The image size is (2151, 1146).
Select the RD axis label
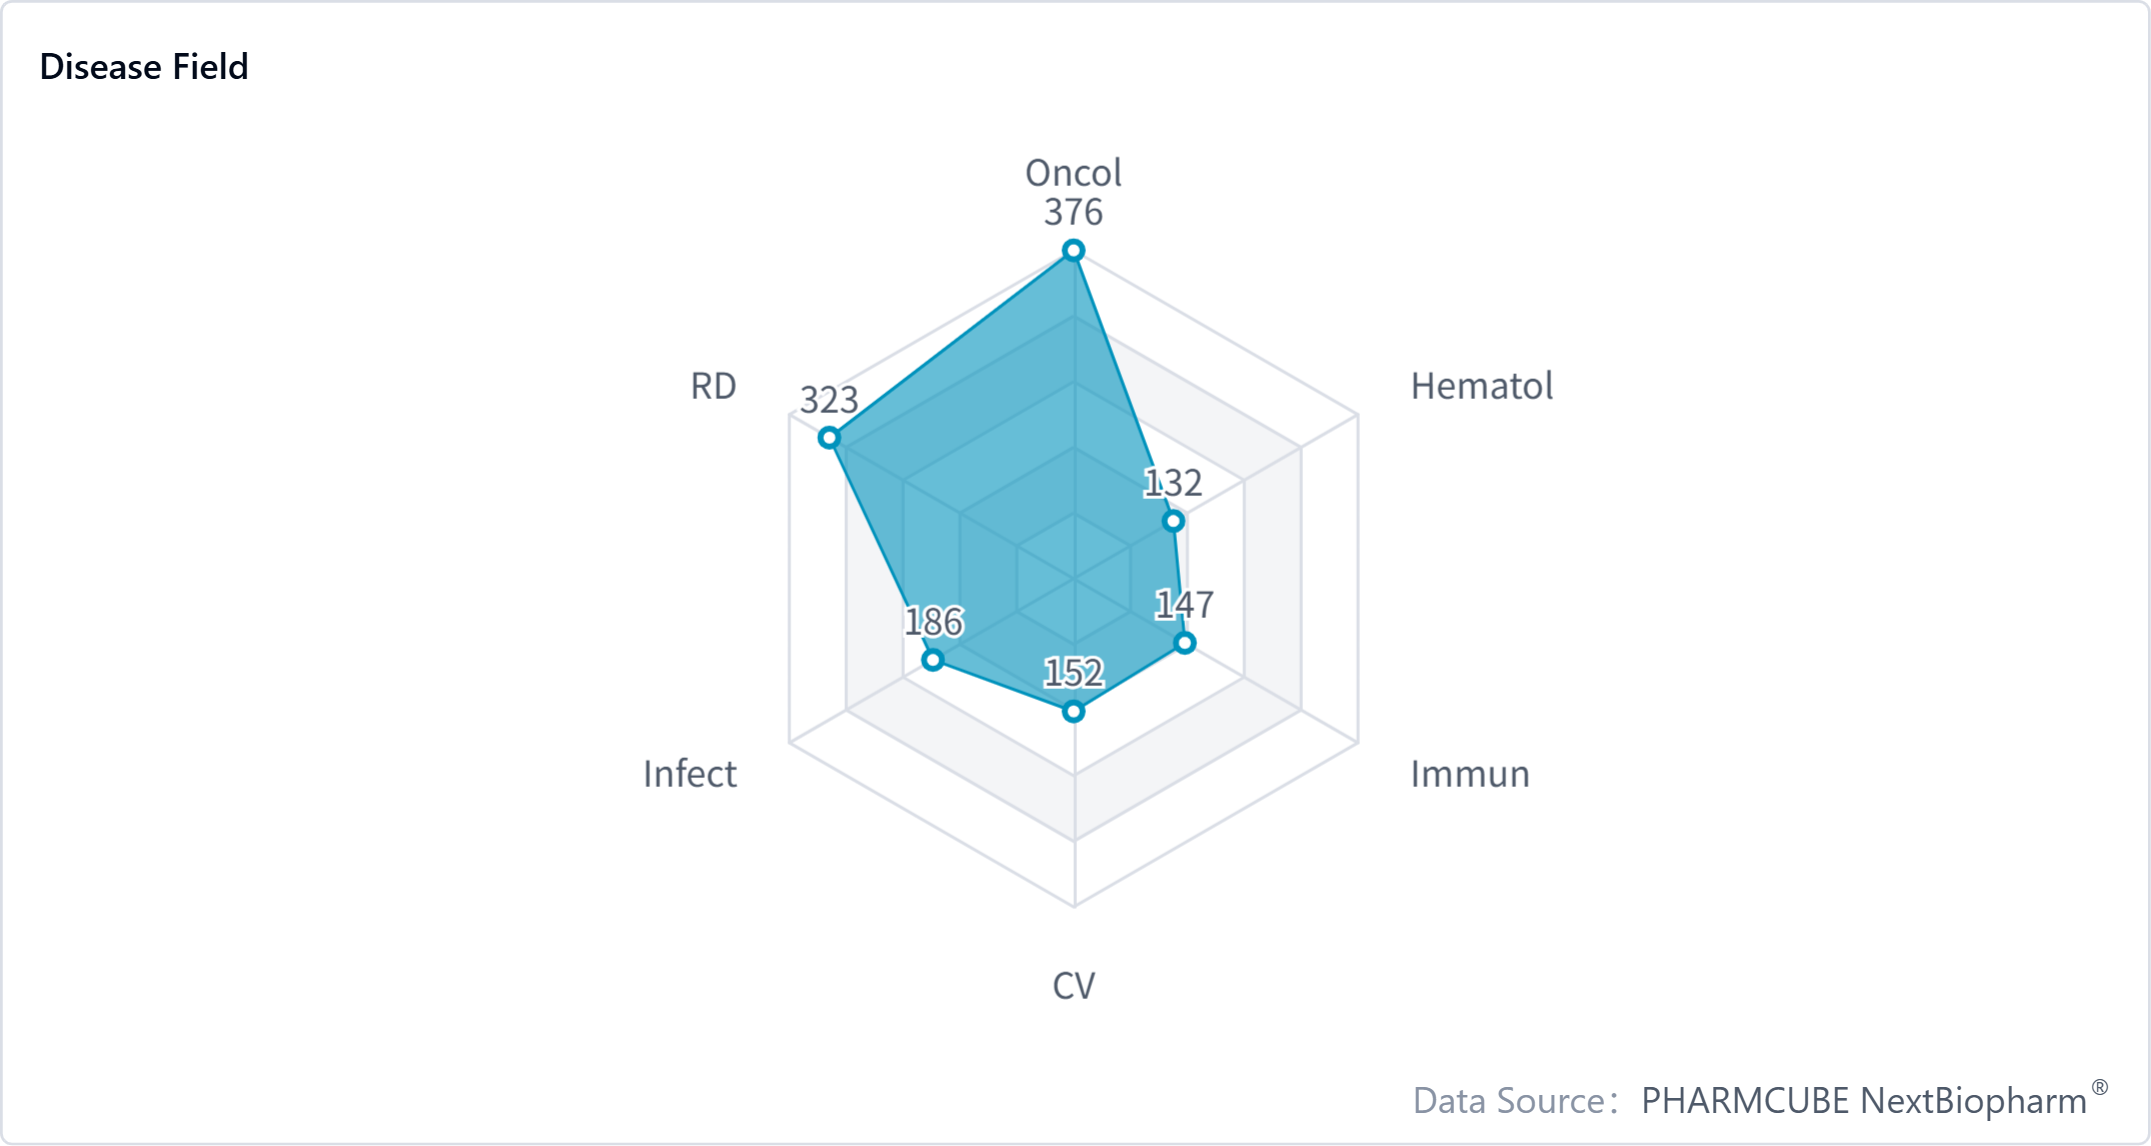(713, 386)
